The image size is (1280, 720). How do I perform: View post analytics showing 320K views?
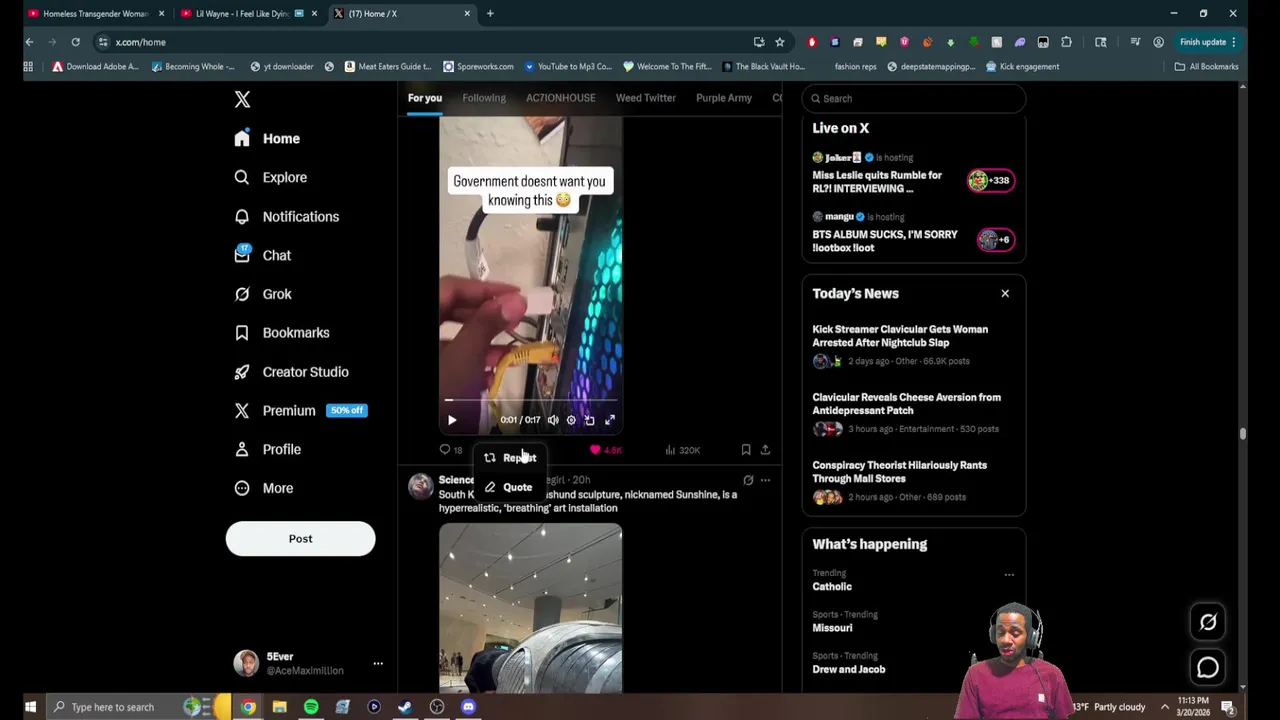[x=682, y=450]
